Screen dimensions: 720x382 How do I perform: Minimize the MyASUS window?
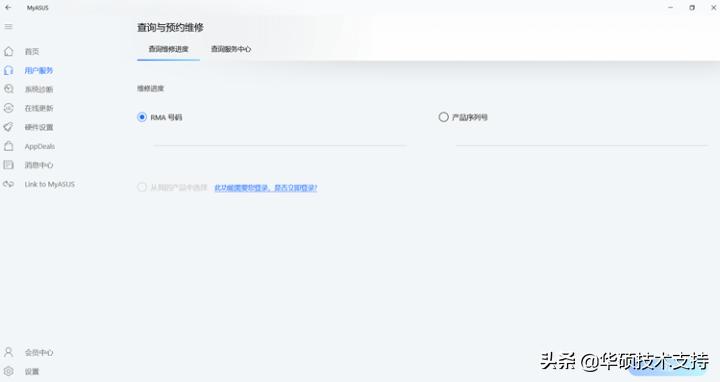[670, 8]
